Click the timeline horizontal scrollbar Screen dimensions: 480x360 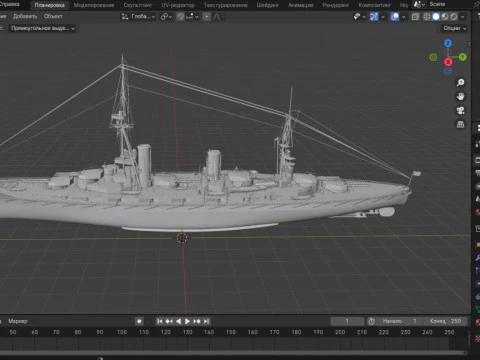point(233,352)
